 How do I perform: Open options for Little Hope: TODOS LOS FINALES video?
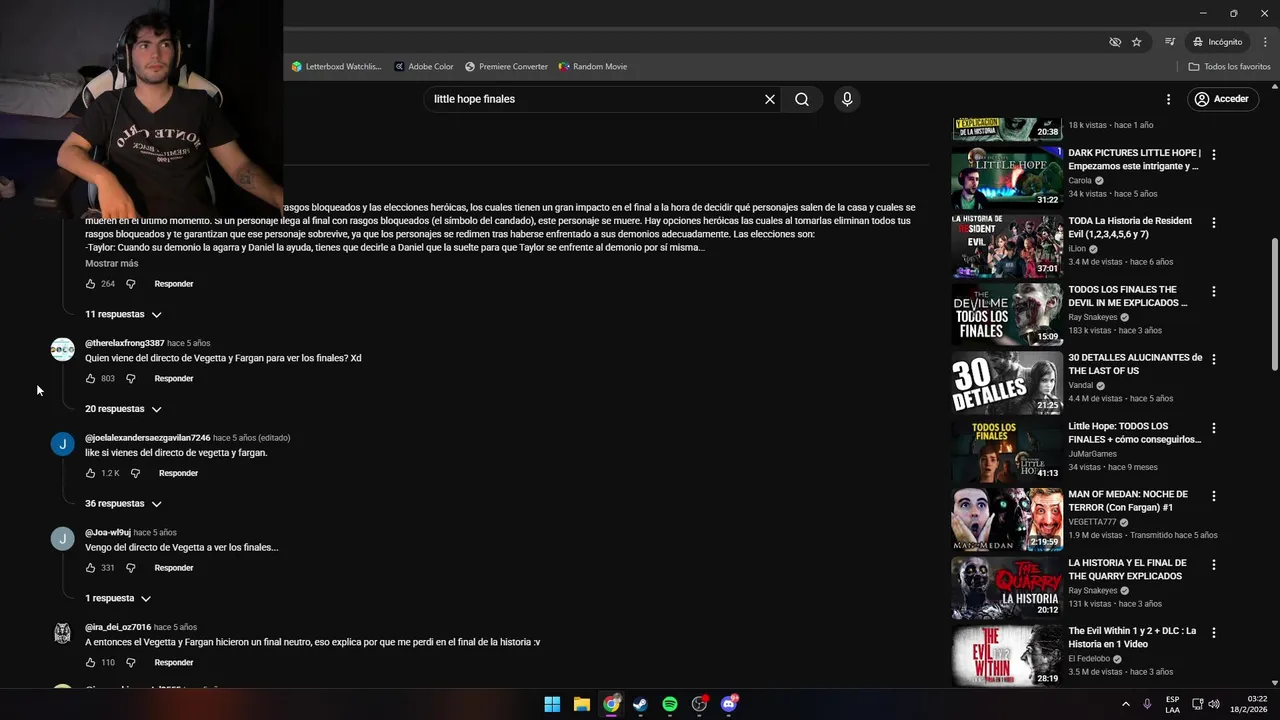point(1214,428)
